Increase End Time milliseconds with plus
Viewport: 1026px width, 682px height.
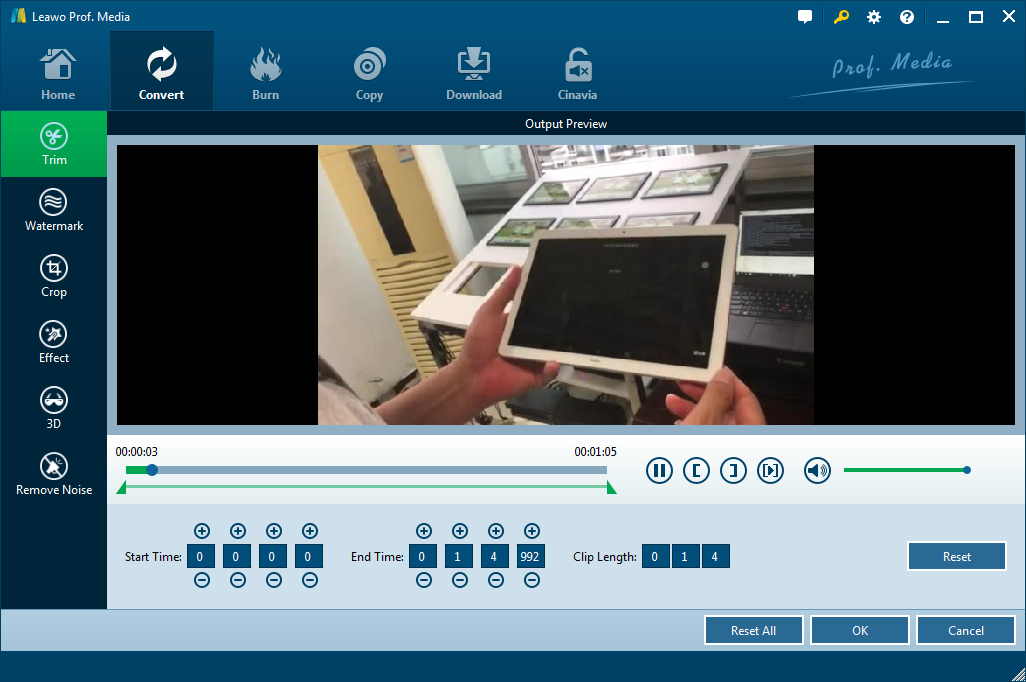click(532, 531)
